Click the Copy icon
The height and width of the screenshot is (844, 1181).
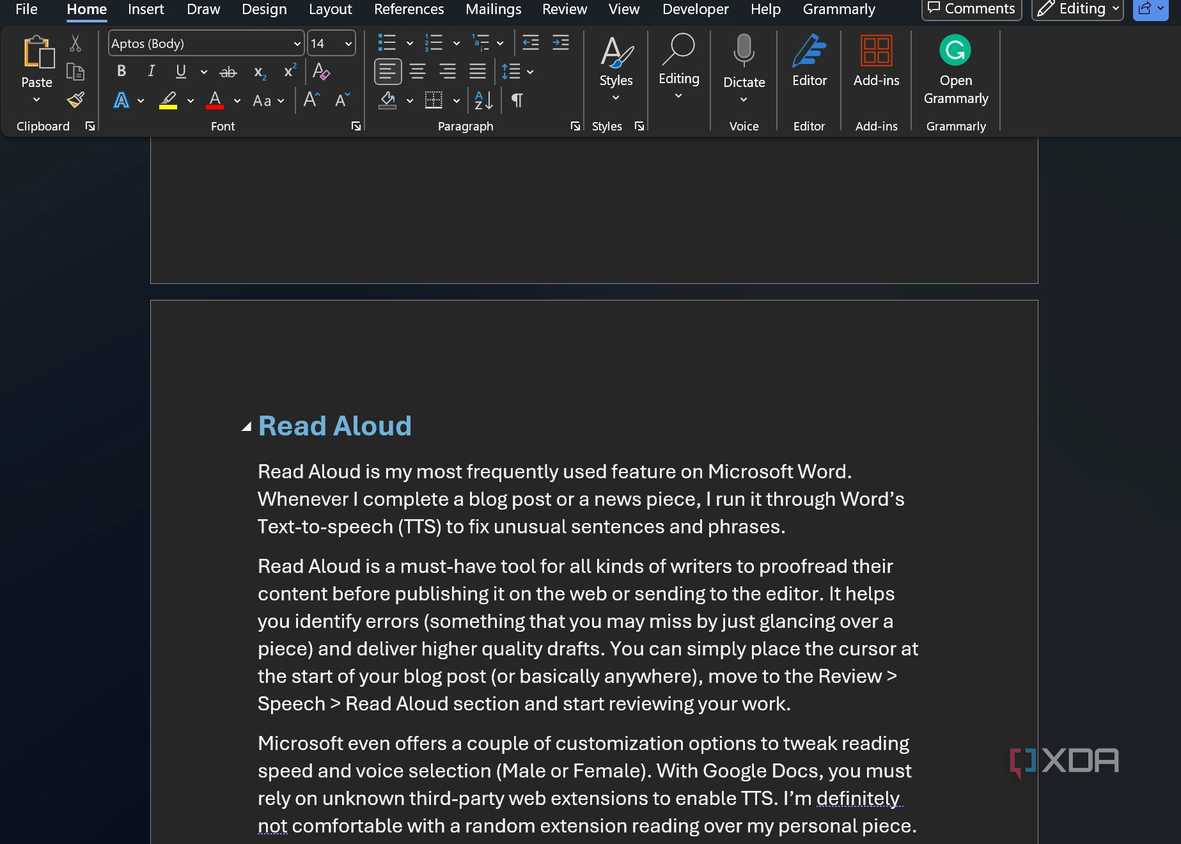75,72
